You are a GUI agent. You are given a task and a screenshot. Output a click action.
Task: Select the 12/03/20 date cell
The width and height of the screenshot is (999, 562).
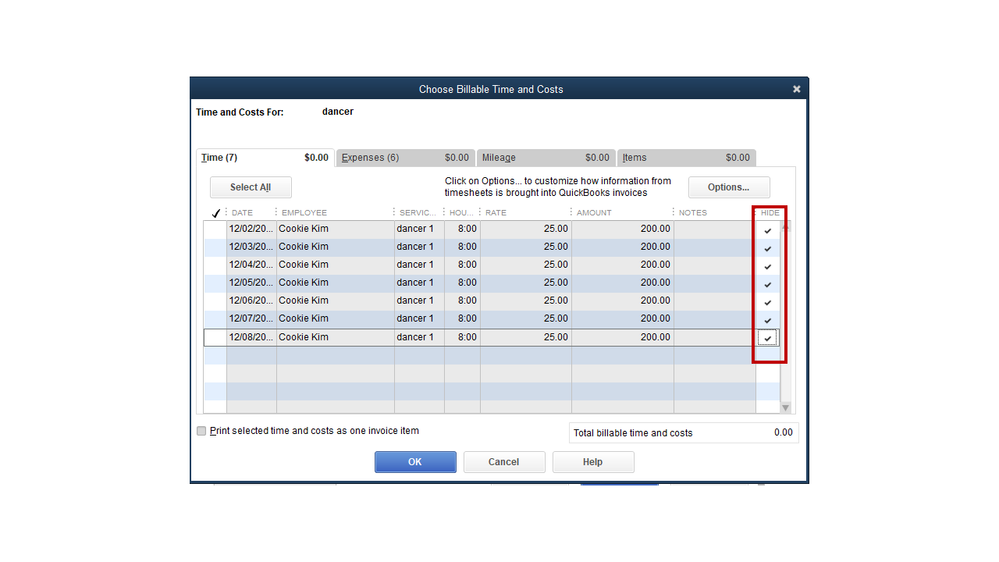point(251,247)
